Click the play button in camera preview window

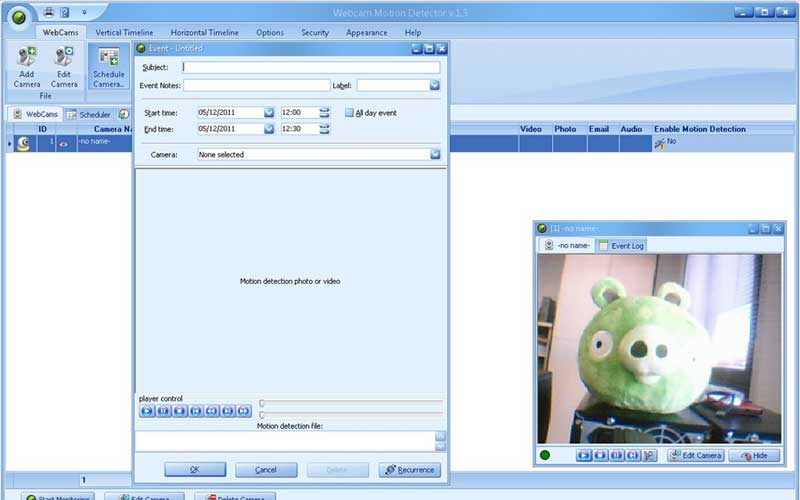click(x=584, y=455)
